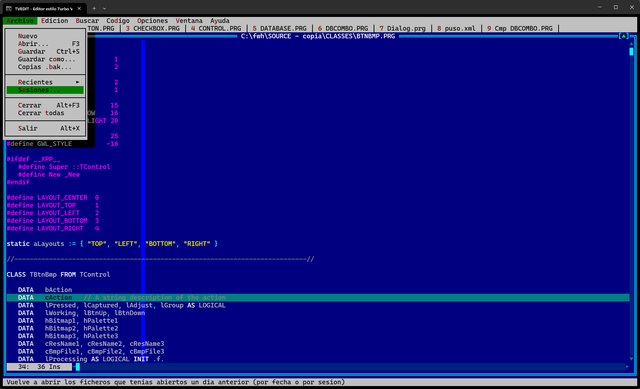Click the horizontal scrollbar left arrow
The image size is (640, 389).
click(x=74, y=367)
